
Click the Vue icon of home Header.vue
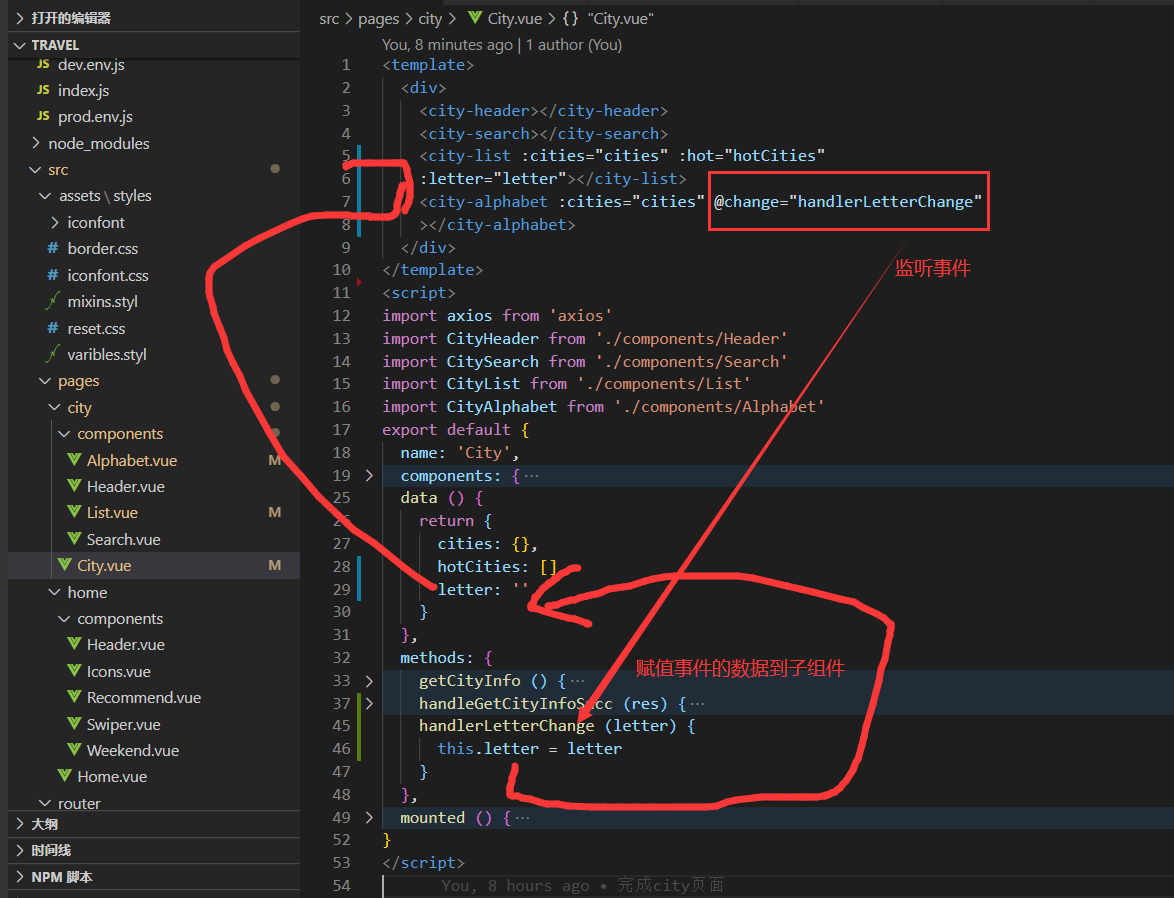click(74, 644)
